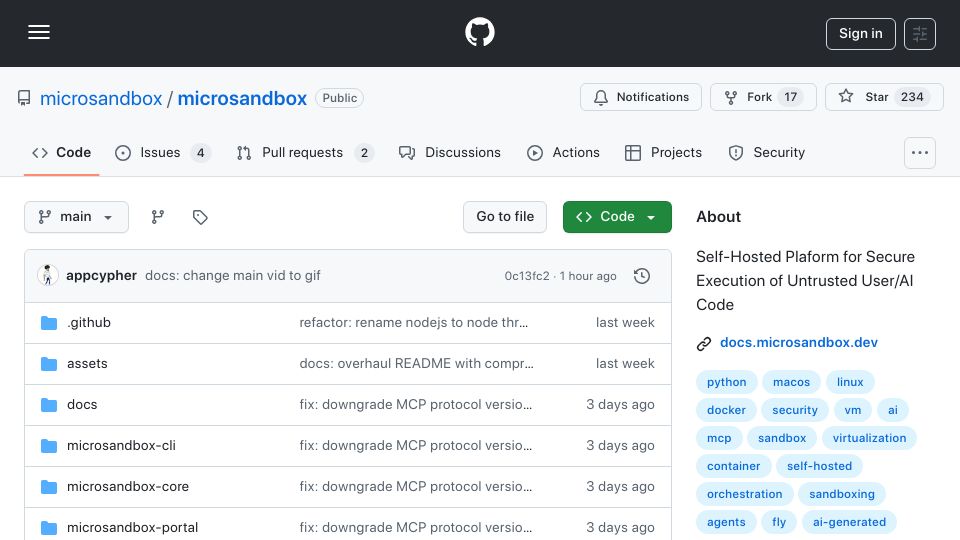This screenshot has height=540, width=960.
Task: Select the linux topic tag
Action: click(x=850, y=382)
